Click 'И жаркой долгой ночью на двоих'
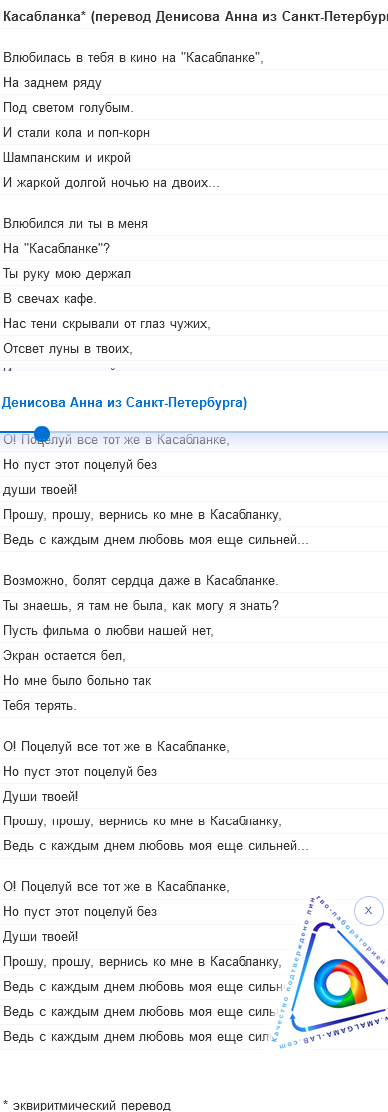Viewport: 388px width, 1112px height. point(111,182)
